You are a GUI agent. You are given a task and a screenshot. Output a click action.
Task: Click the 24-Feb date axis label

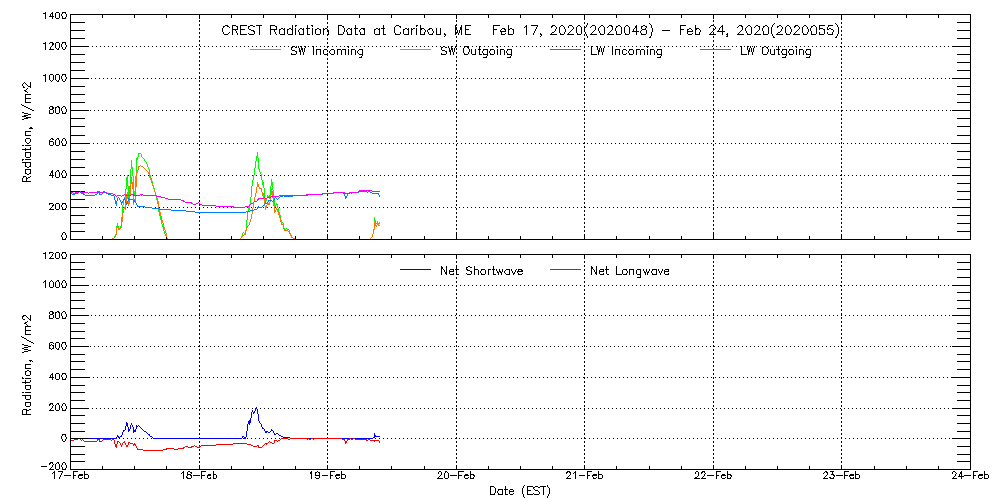point(969,478)
